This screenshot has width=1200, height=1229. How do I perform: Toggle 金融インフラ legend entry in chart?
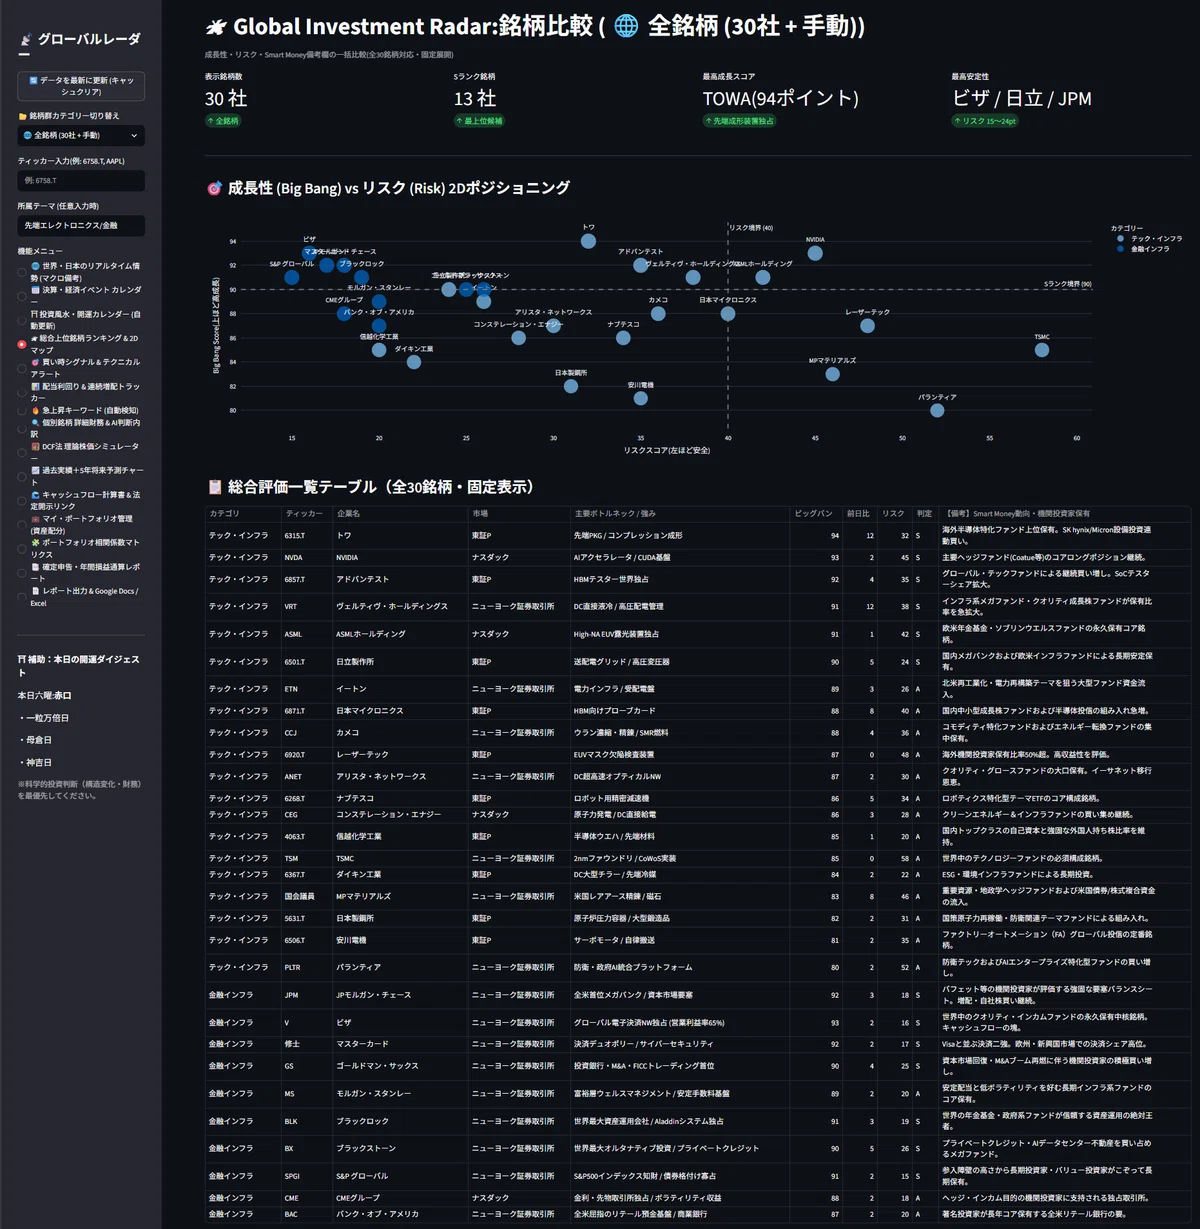1145,248
